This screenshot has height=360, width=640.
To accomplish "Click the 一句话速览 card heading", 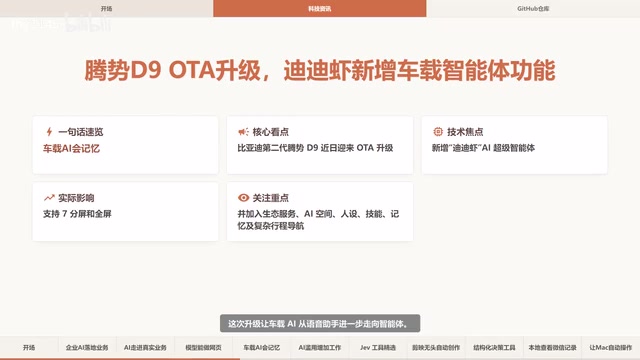I will (x=81, y=132).
